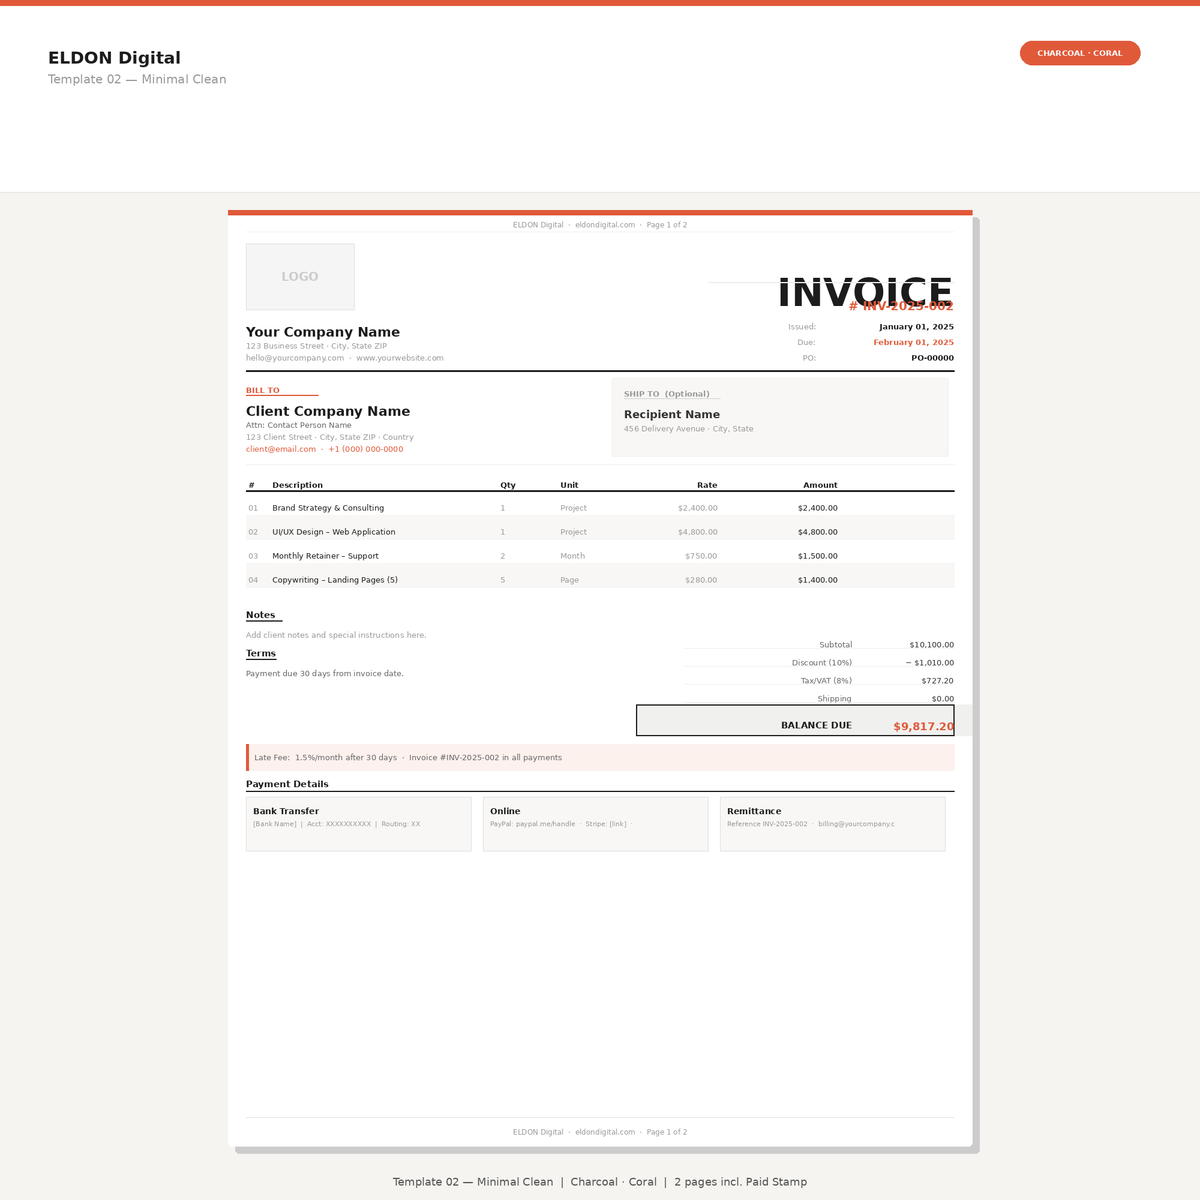Click the Late Fee notice banner
This screenshot has width=1200, height=1200.
[600, 758]
